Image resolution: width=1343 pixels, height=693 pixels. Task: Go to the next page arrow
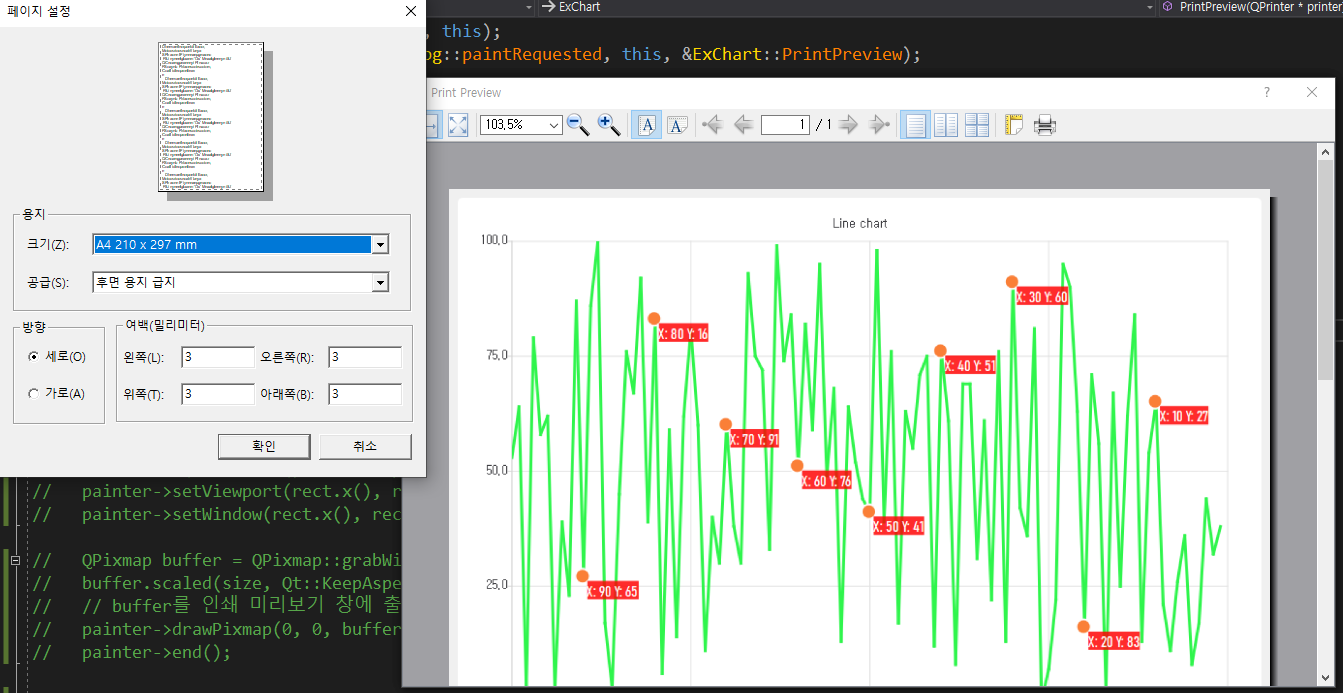[x=848, y=125]
